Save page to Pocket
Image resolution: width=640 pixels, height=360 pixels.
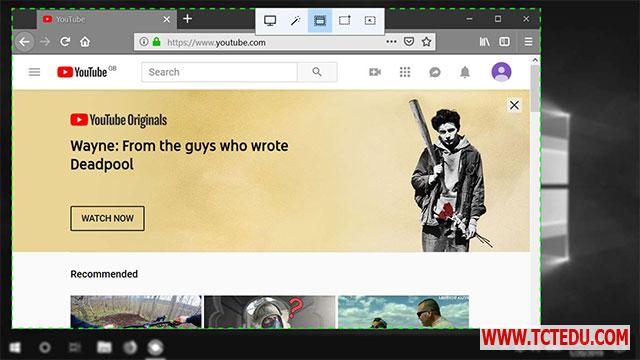coord(409,42)
